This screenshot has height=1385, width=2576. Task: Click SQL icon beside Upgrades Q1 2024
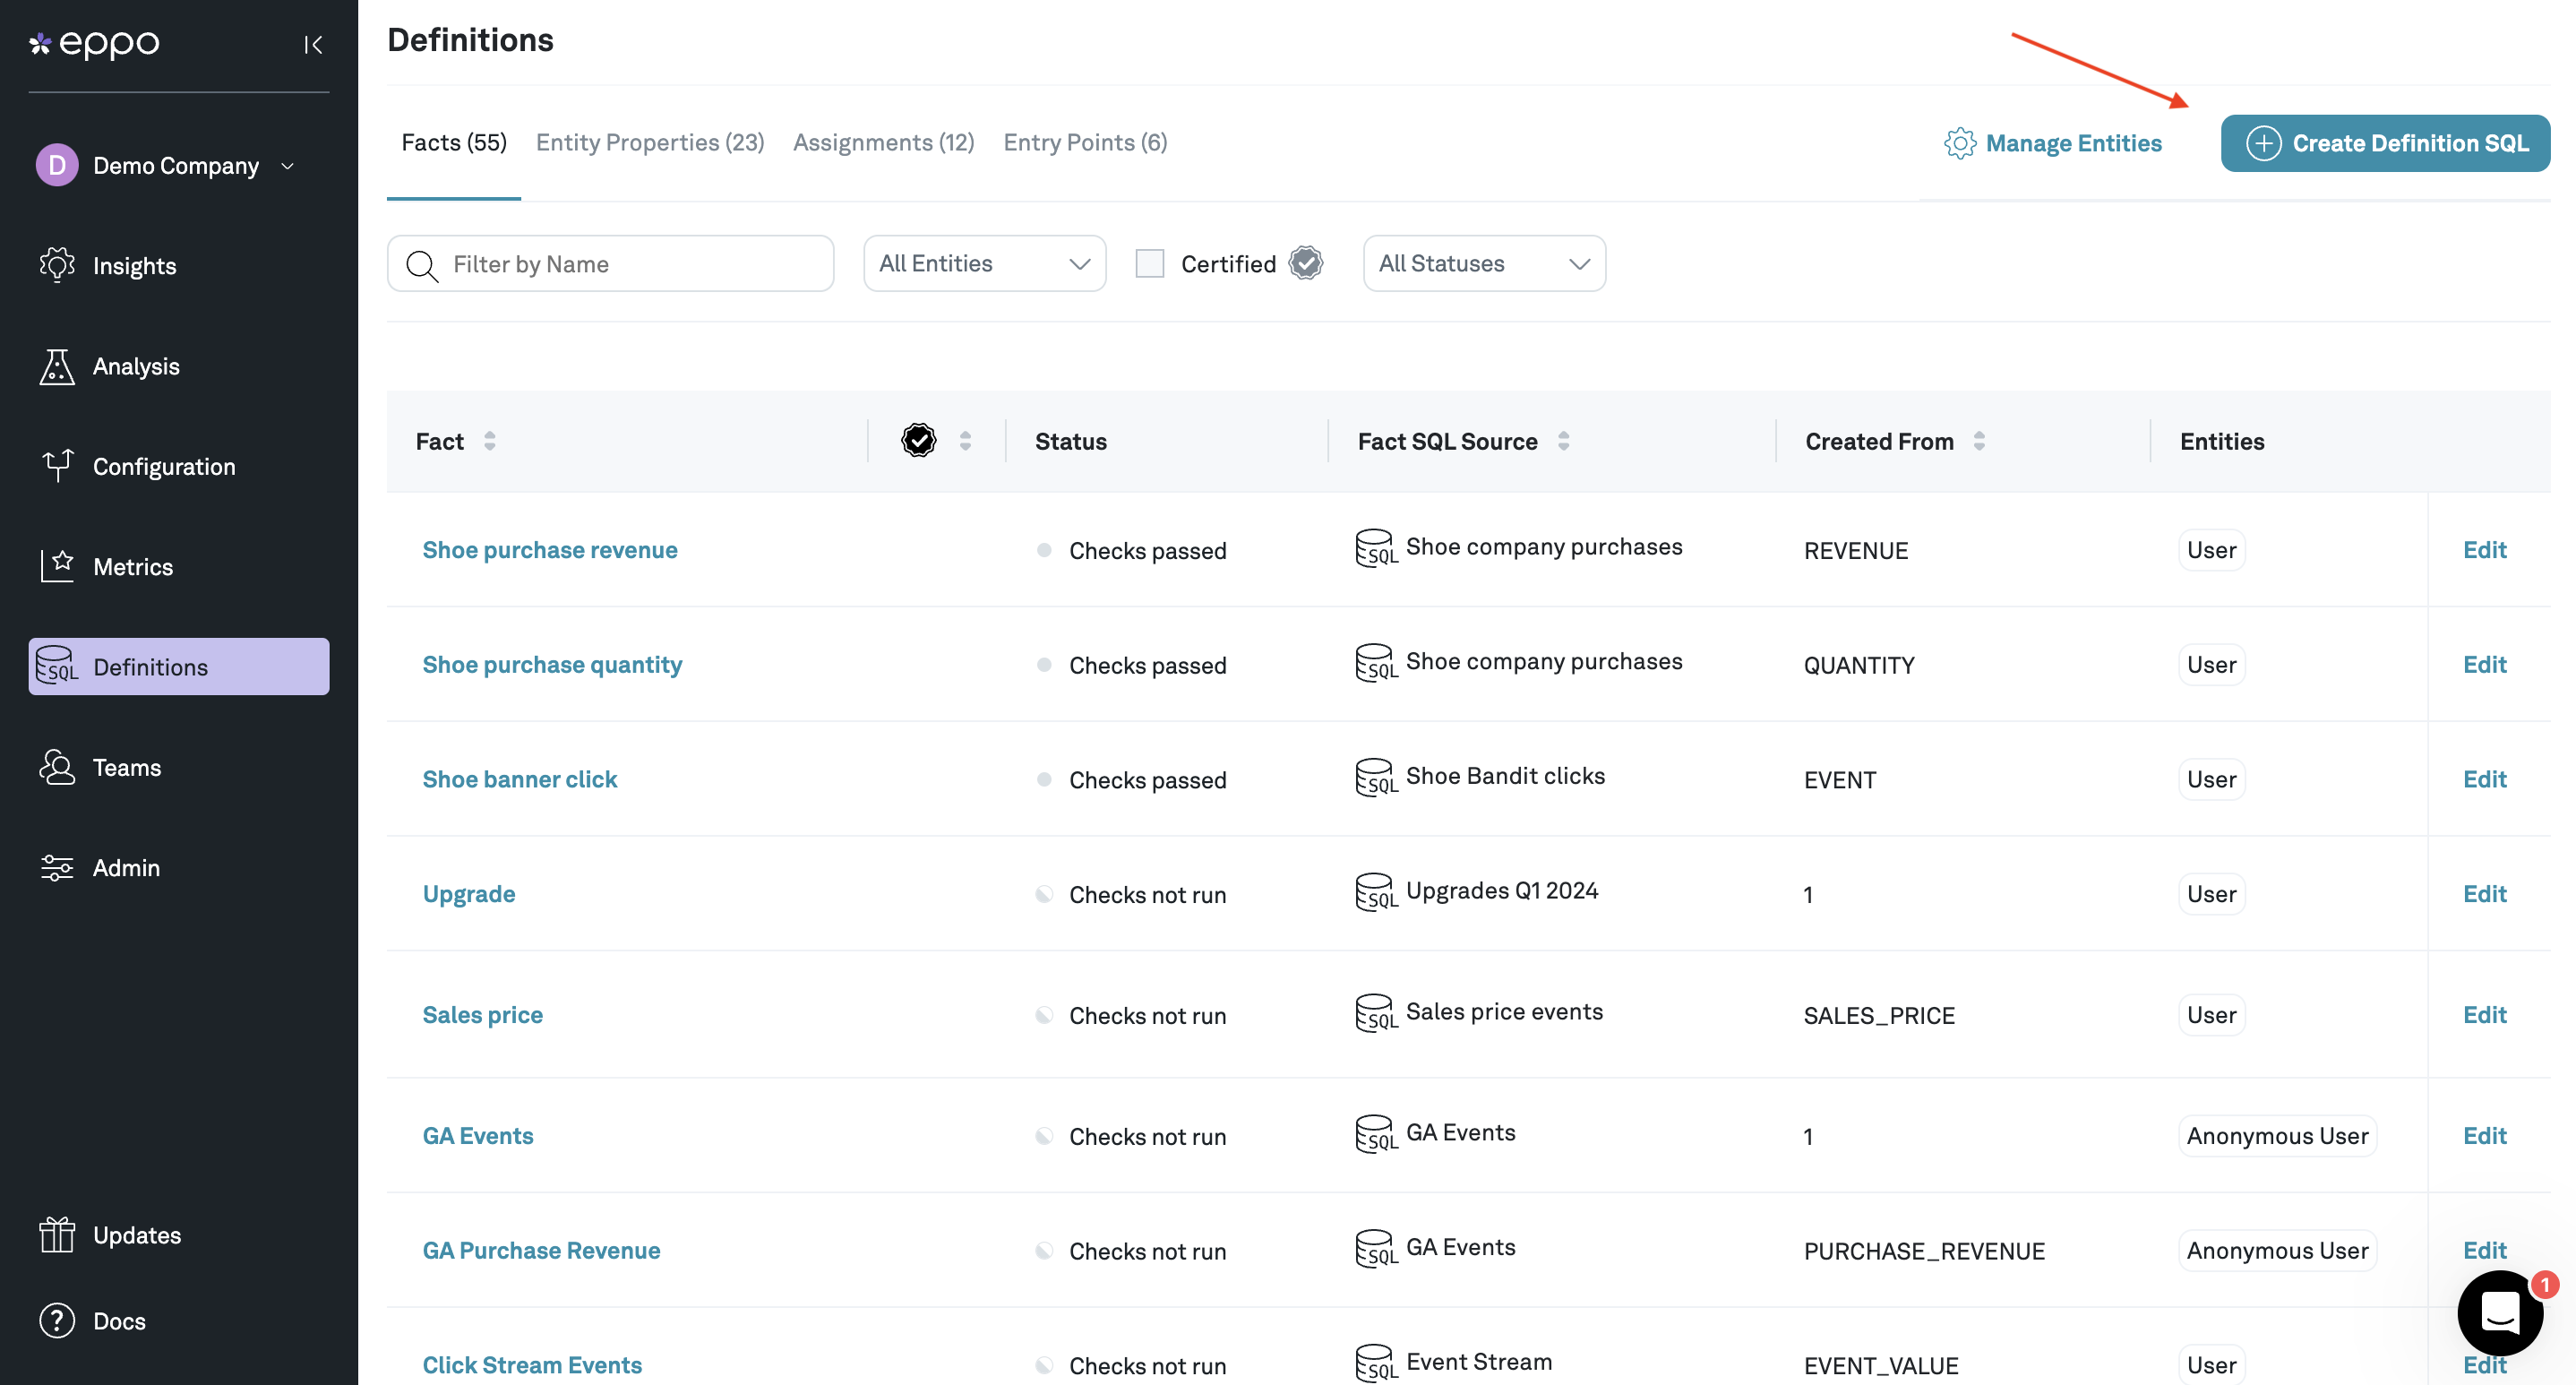1376,892
